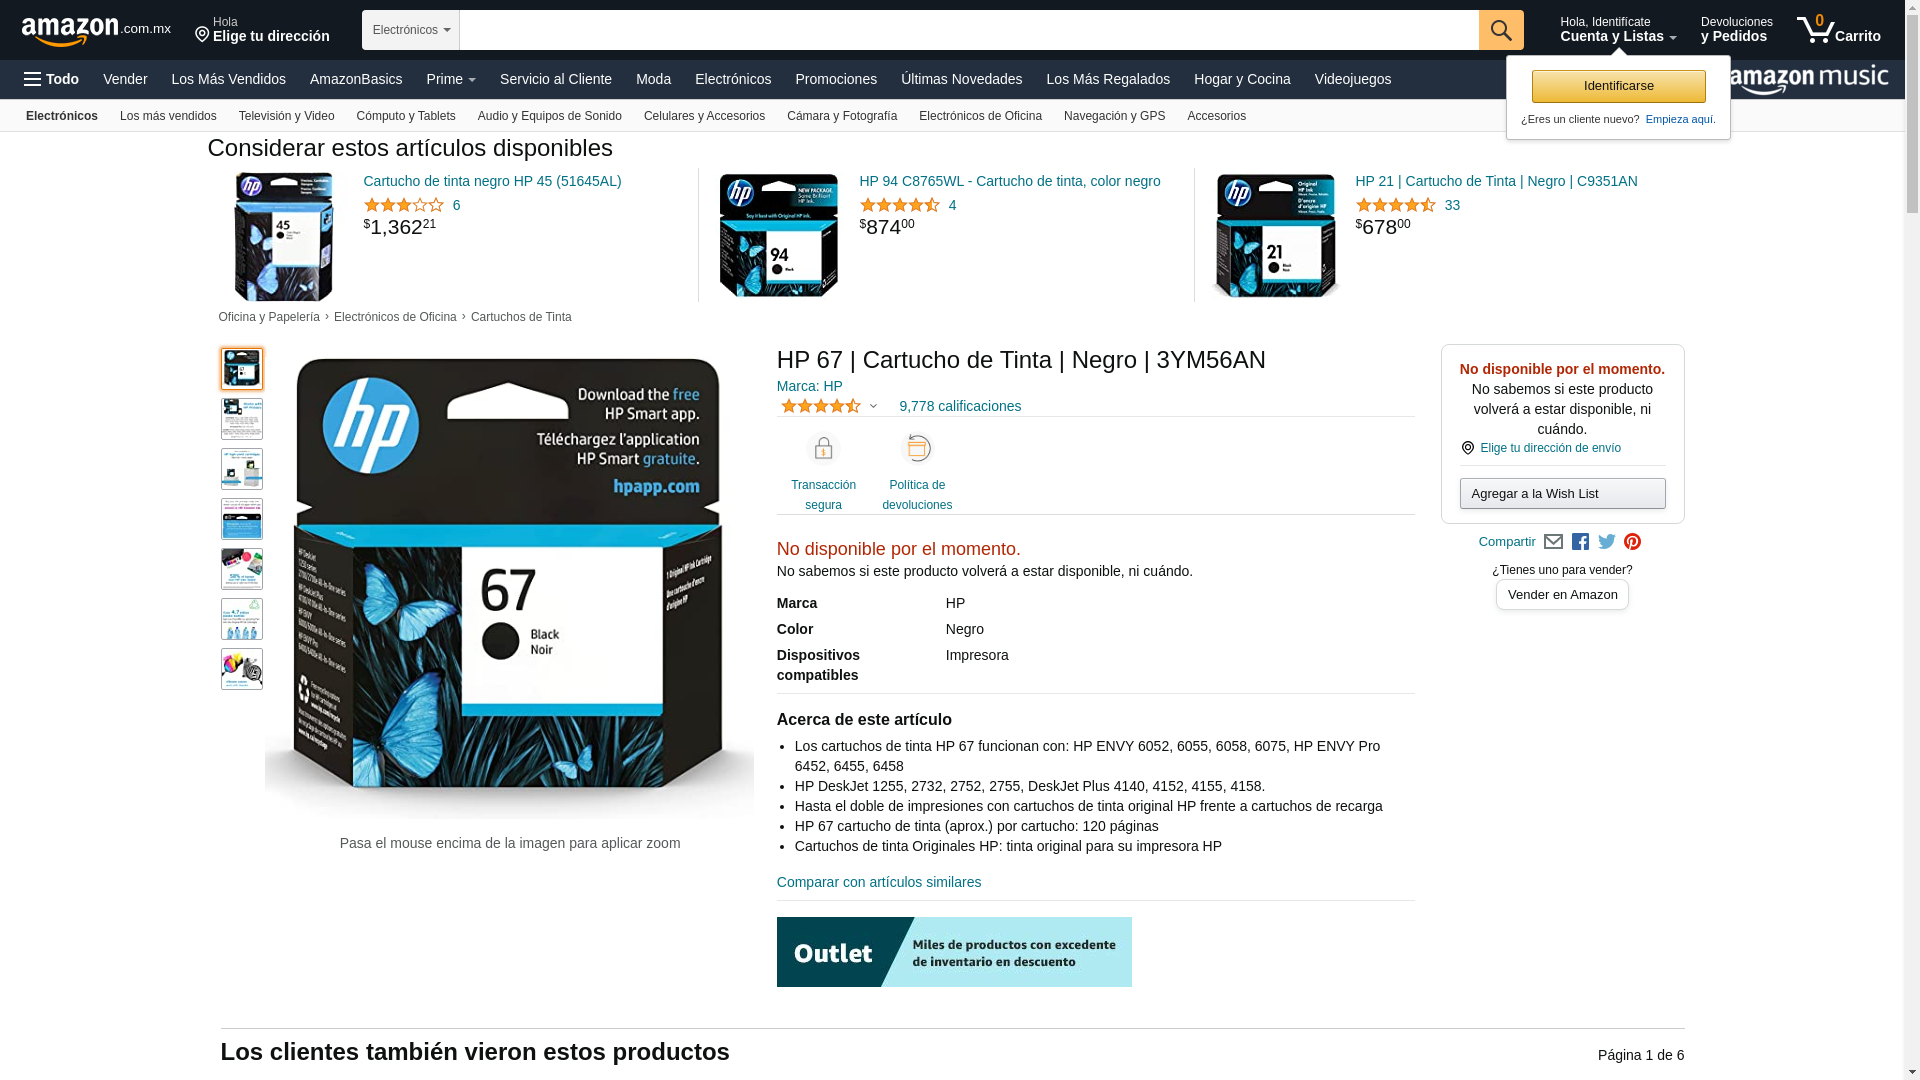Viewport: 1920px width, 1080px height.
Task: Share product via Pinterest icon
Action: (x=1633, y=542)
